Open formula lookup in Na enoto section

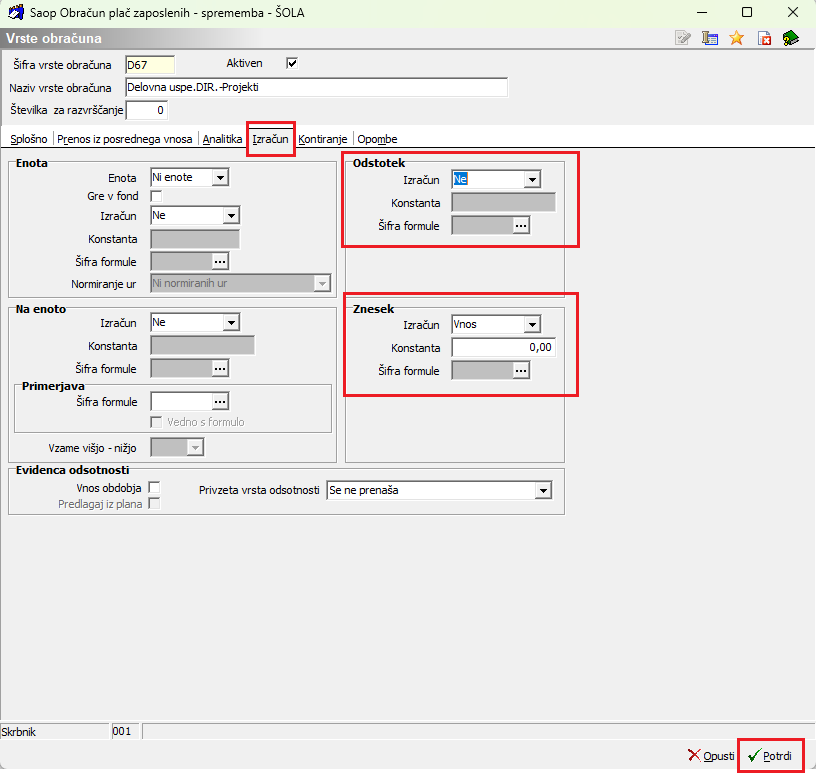click(220, 368)
